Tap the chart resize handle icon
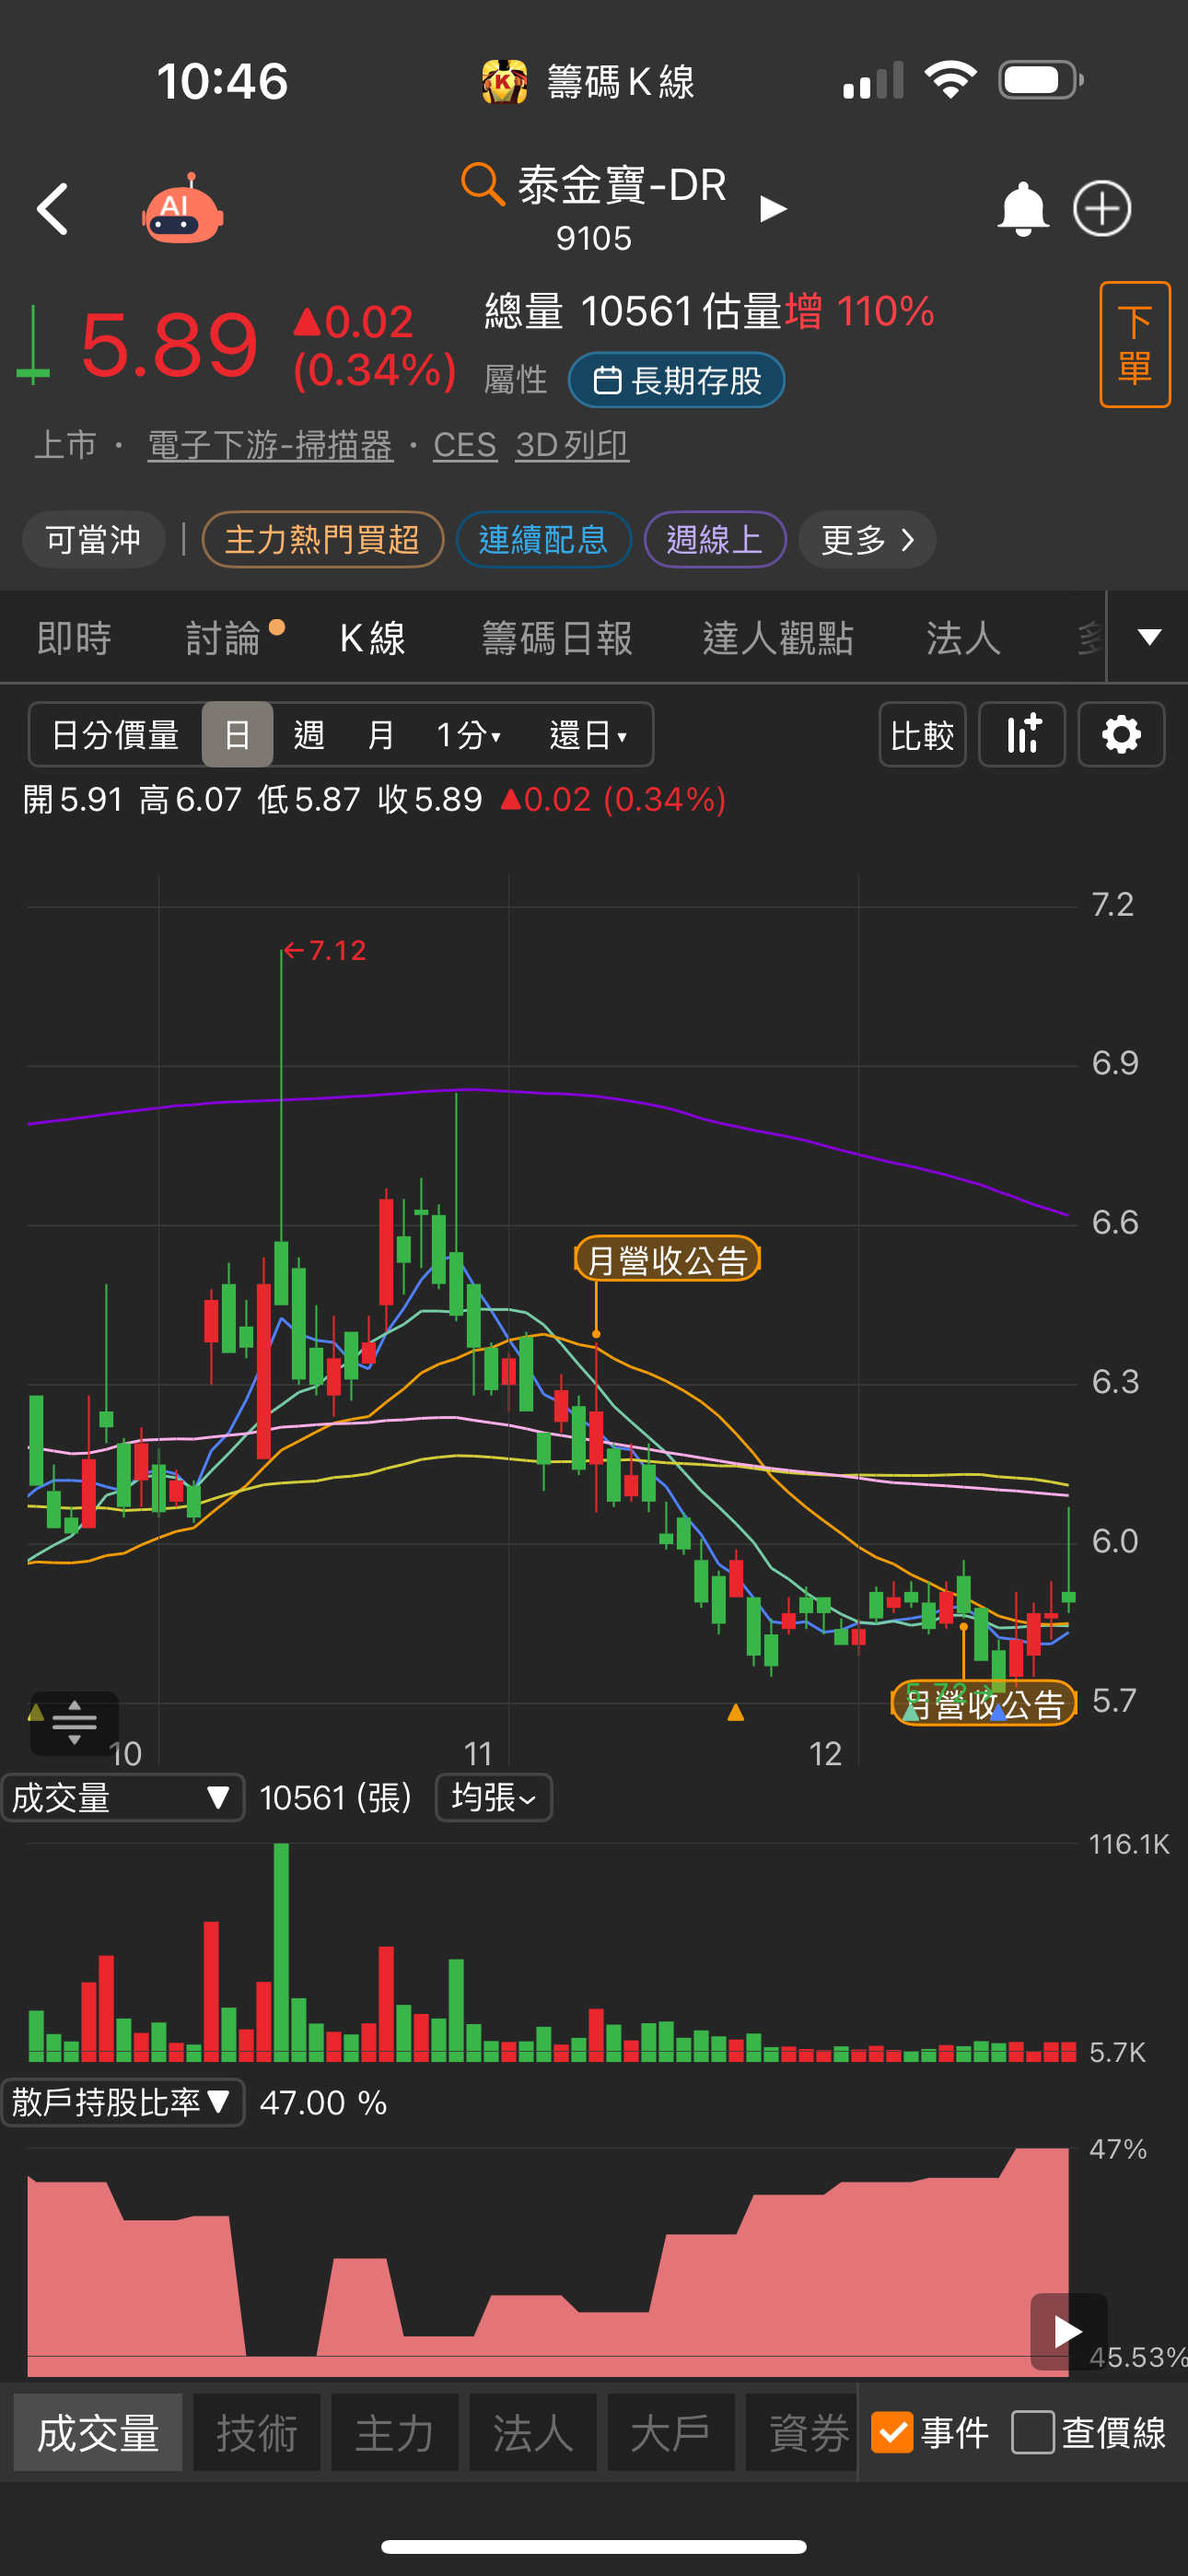The height and width of the screenshot is (2576, 1188). point(74,1722)
